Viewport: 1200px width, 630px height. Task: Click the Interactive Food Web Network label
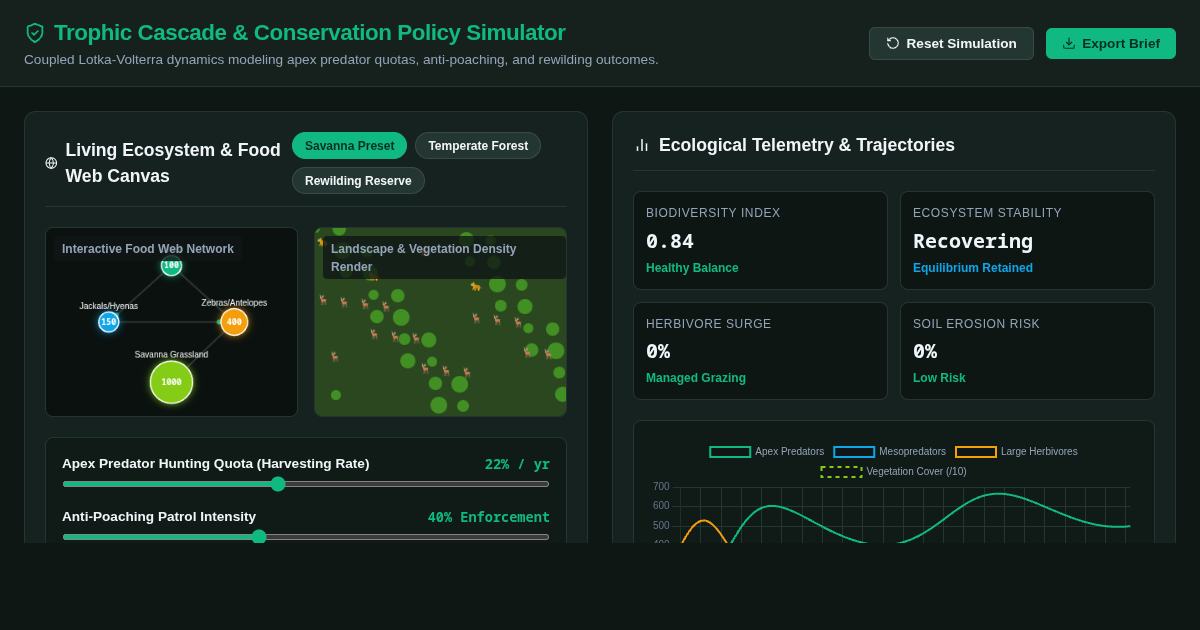click(148, 249)
